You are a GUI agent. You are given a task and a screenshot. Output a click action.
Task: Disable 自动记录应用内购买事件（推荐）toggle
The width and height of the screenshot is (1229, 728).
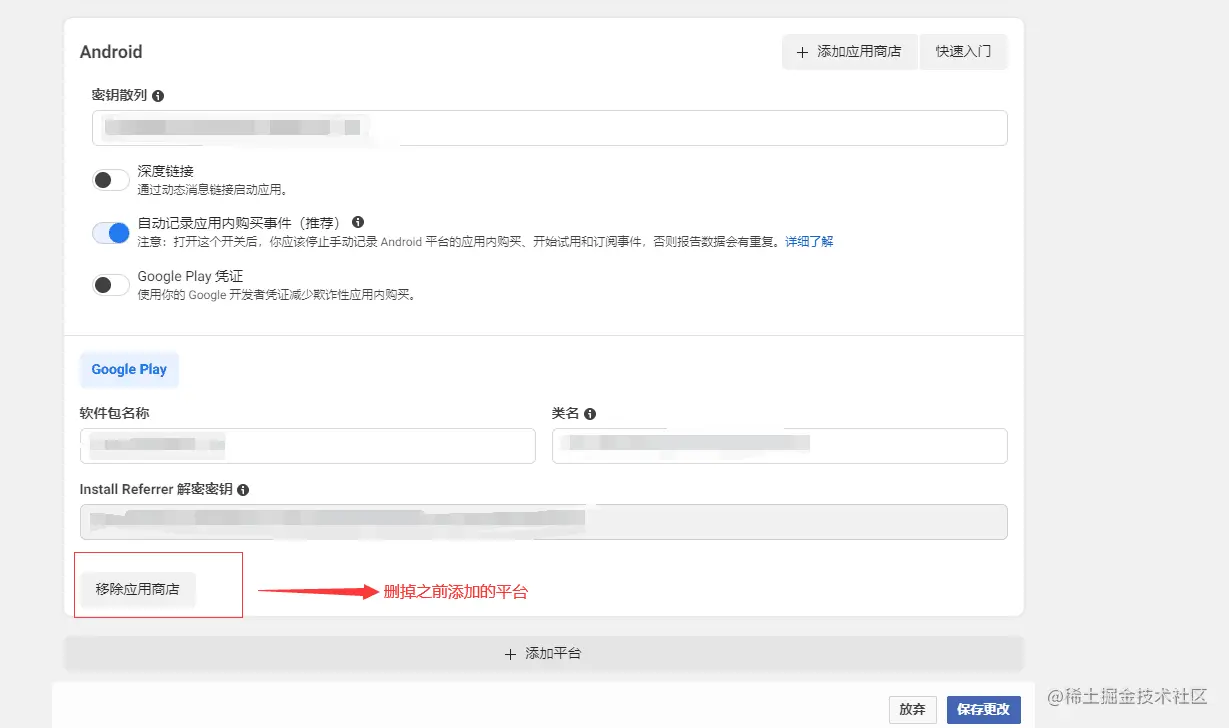tap(110, 232)
